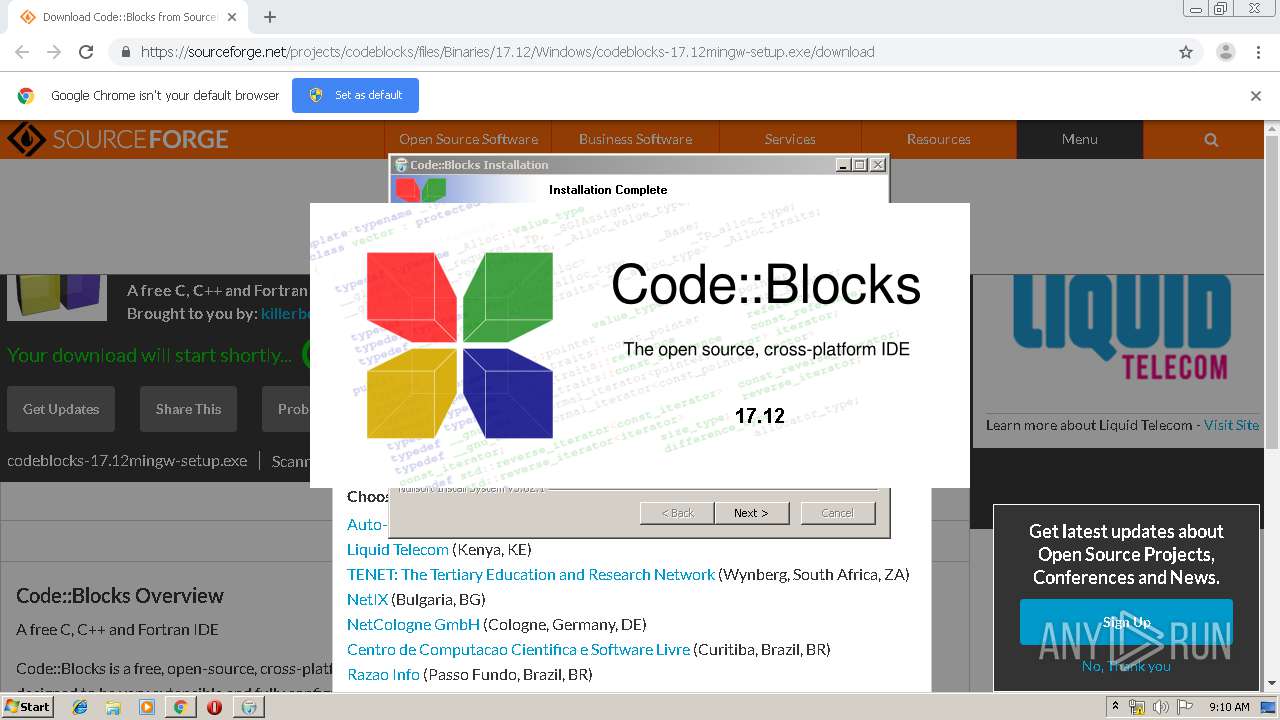Click Sign Up for updates button

click(1126, 622)
